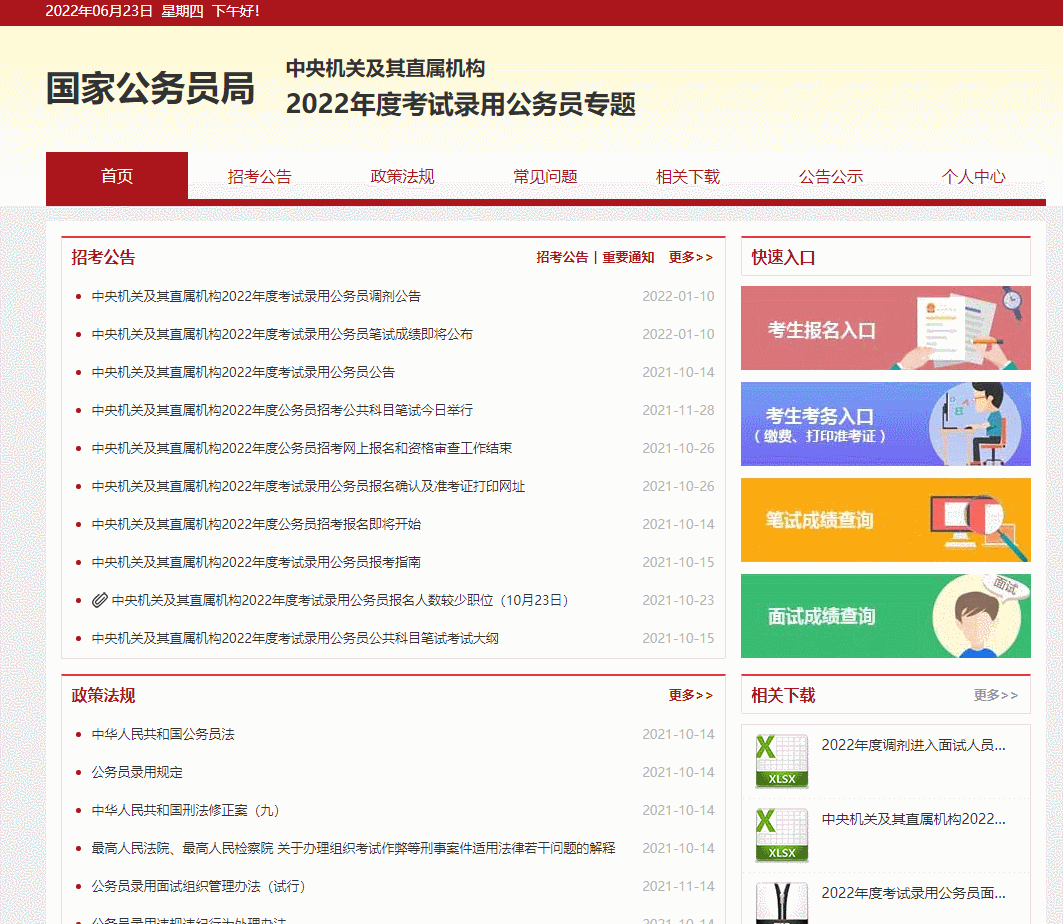Open 公共科目笔试今日举行 announcement
This screenshot has height=924, width=1063.
coord(282,410)
